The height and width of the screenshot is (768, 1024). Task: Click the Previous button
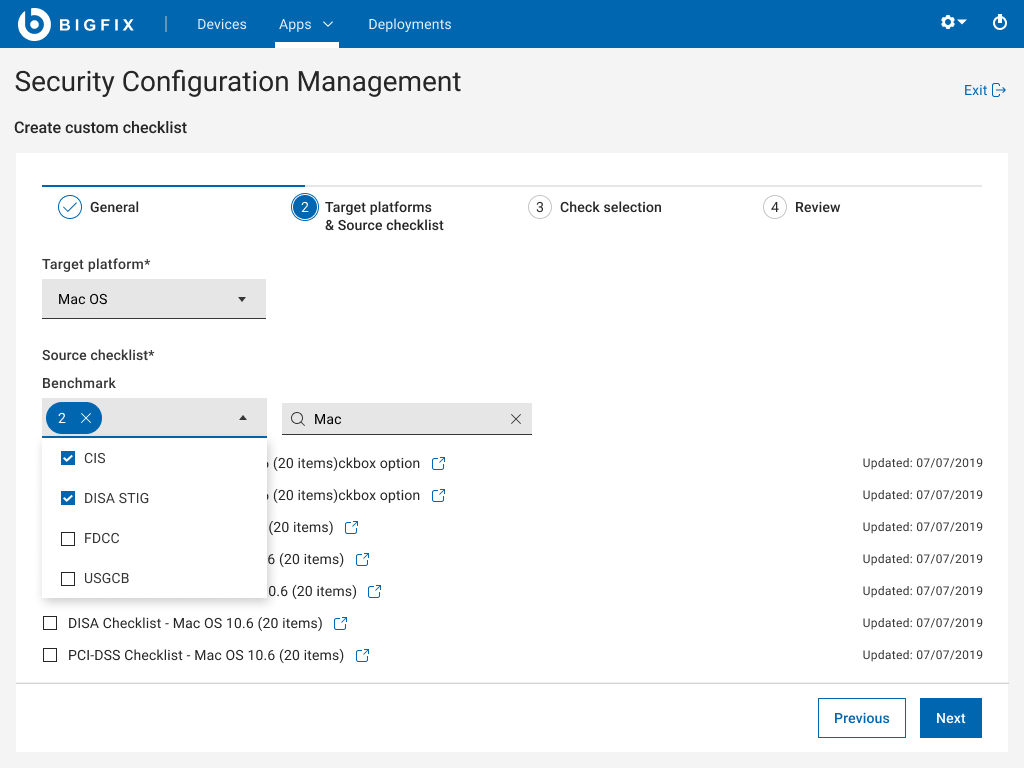point(861,718)
